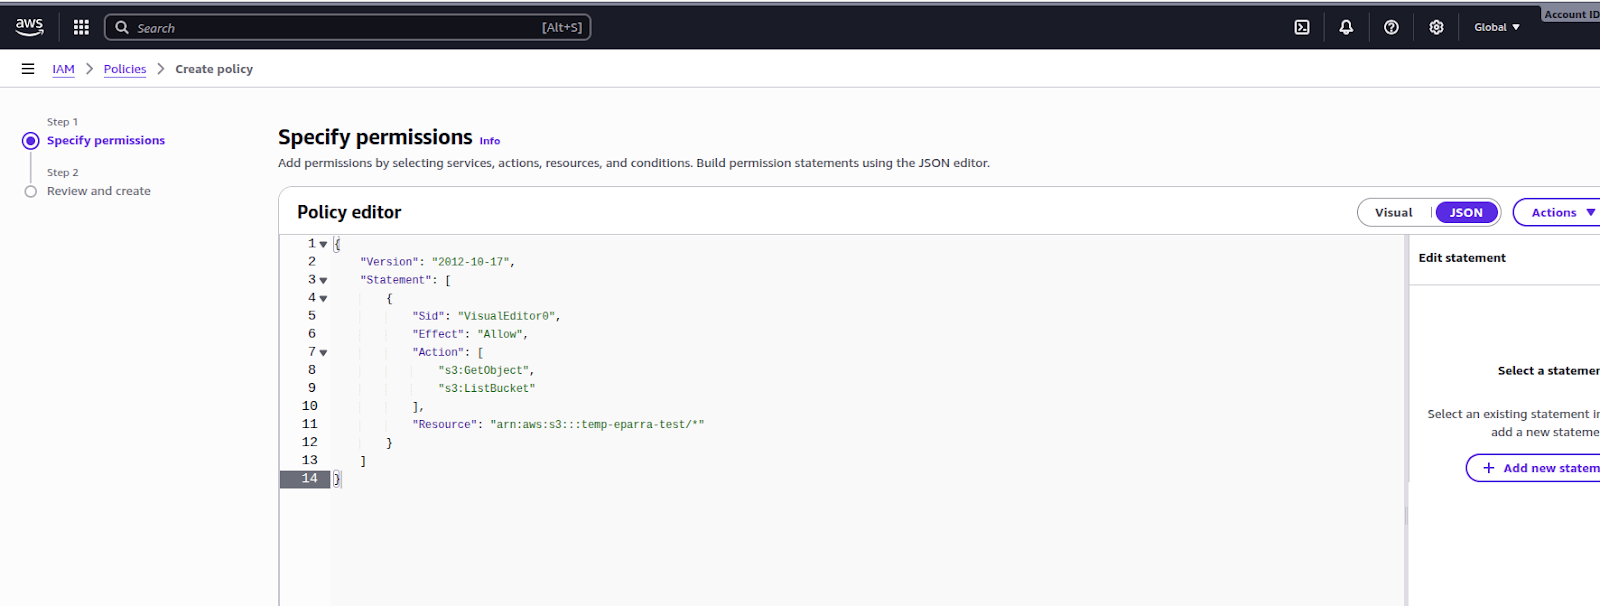
Task: Toggle the hamburger side navigation menu
Action: coord(28,69)
